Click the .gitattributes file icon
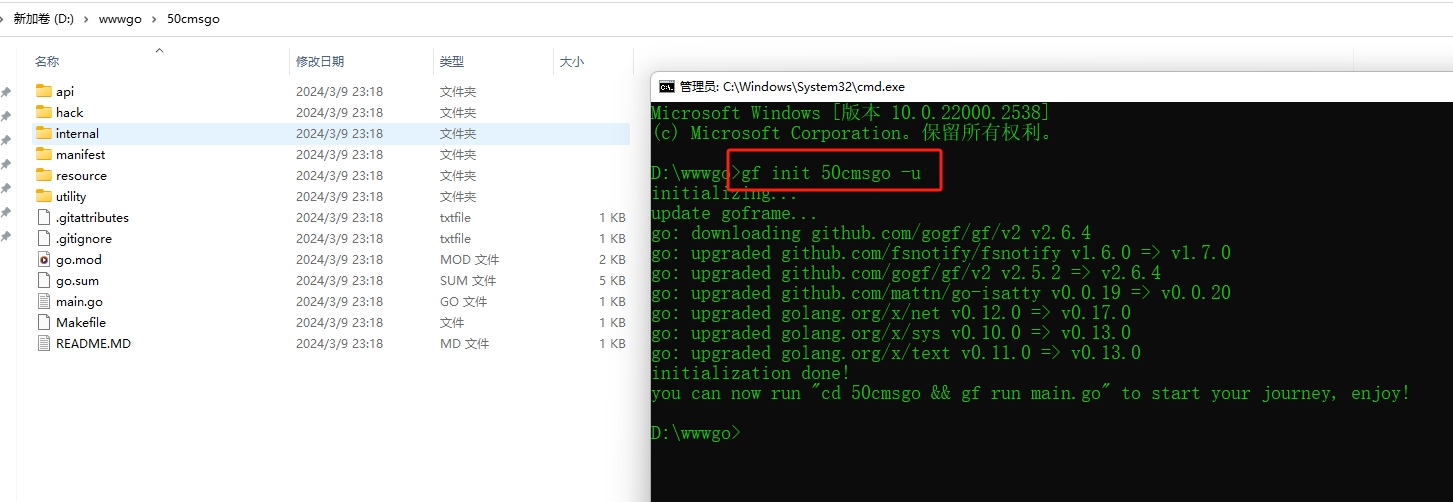 [x=43, y=217]
